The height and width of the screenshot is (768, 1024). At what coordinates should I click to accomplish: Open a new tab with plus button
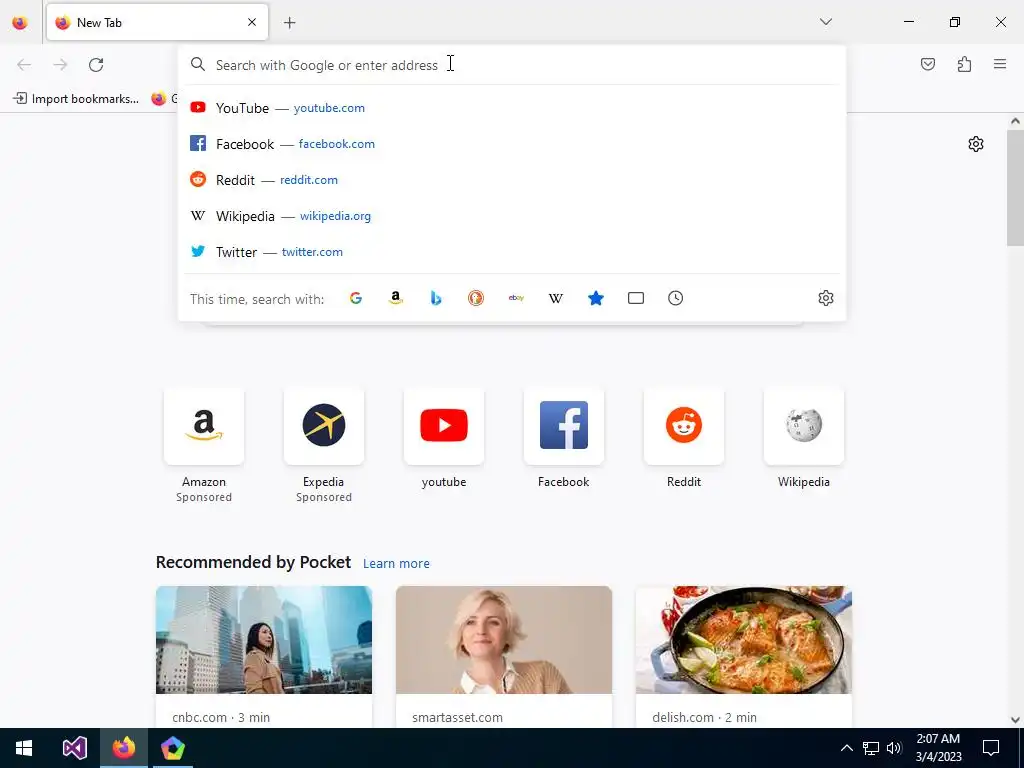tap(289, 23)
